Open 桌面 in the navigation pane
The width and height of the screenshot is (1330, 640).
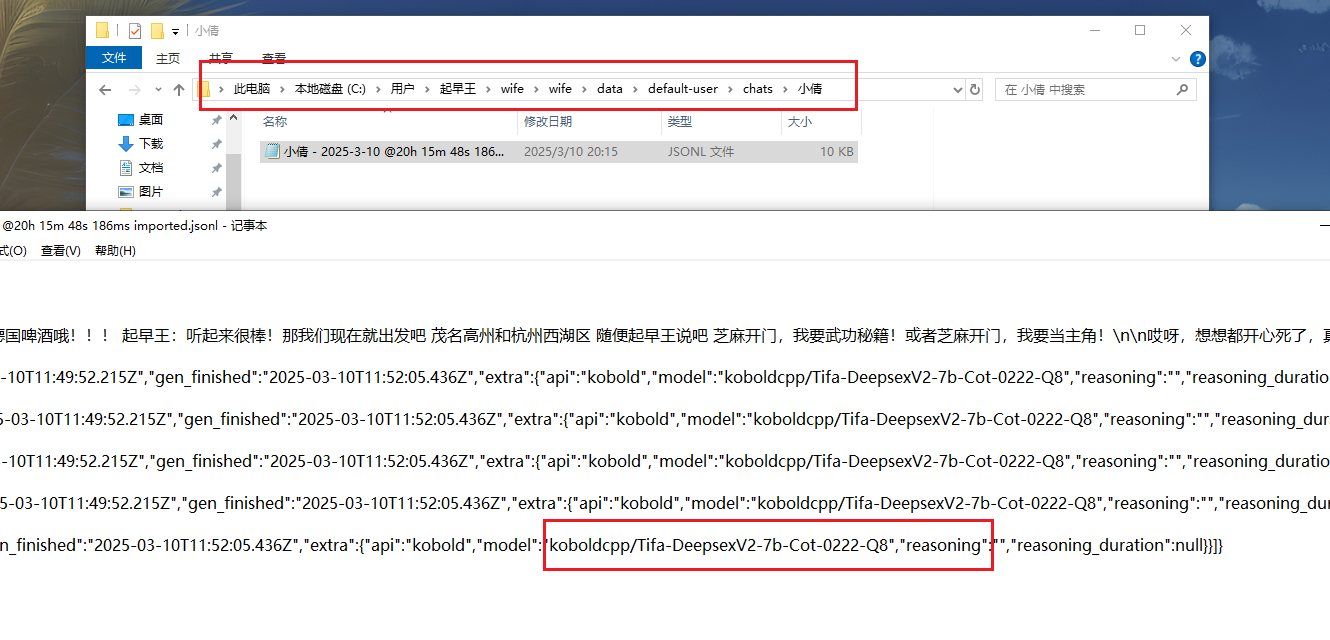tap(151, 120)
